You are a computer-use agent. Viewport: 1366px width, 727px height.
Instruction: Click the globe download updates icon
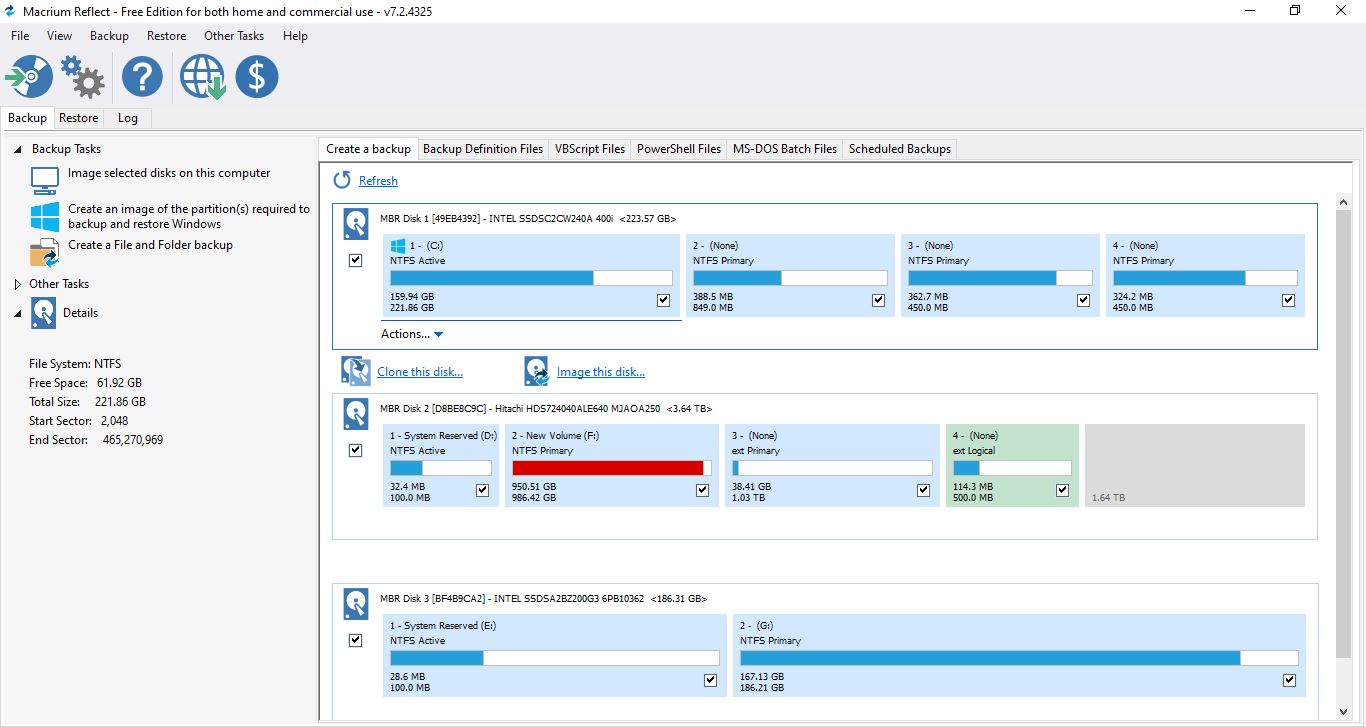coord(202,77)
